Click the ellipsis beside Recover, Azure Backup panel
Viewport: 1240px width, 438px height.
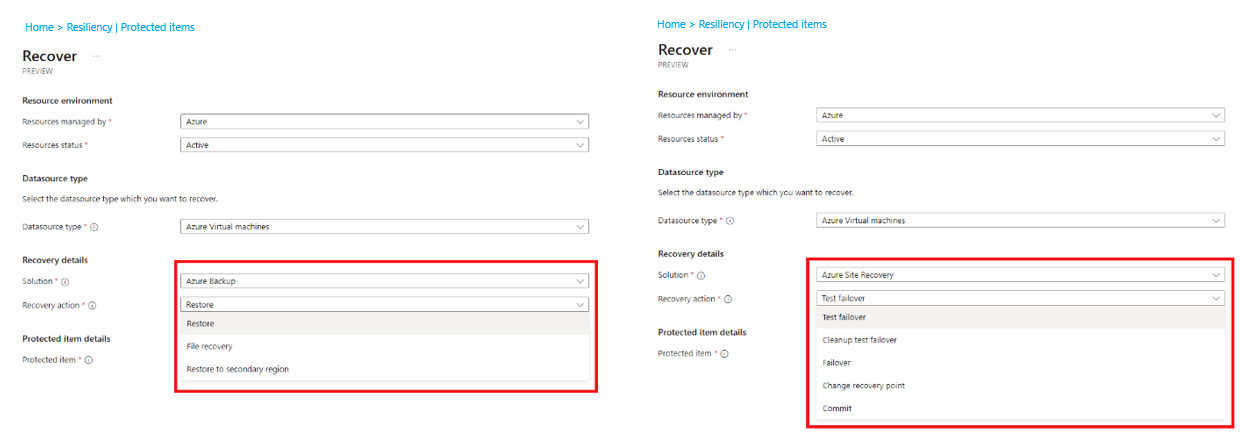click(x=97, y=57)
